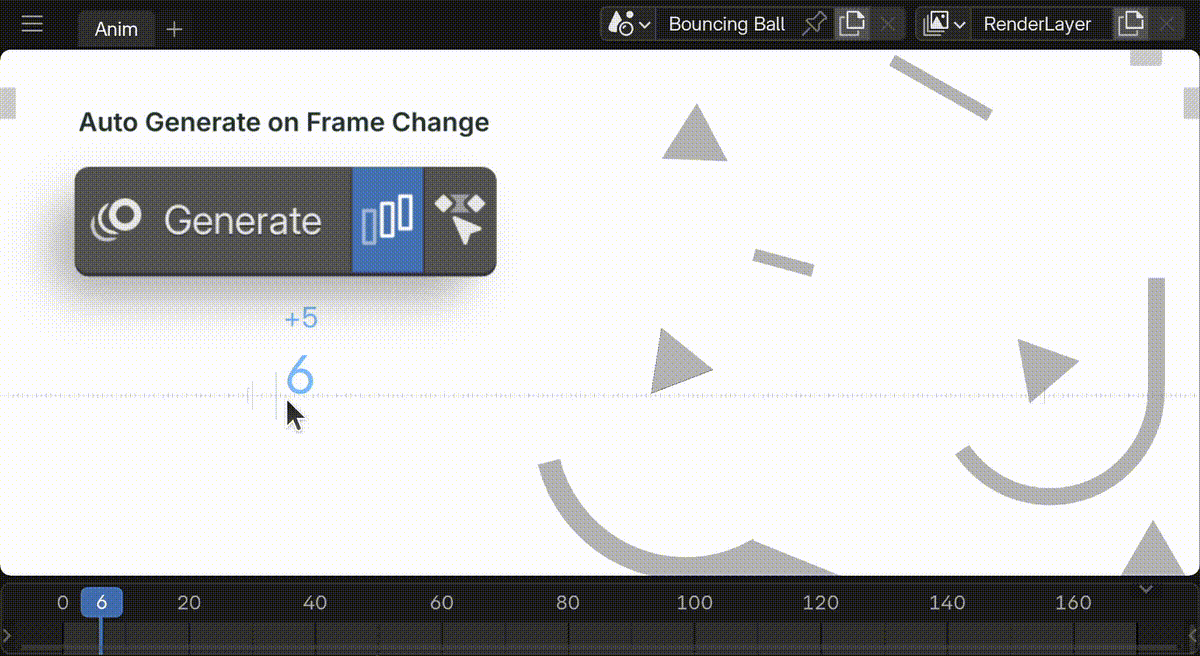
Task: Create a new scene copy
Action: (x=851, y=24)
